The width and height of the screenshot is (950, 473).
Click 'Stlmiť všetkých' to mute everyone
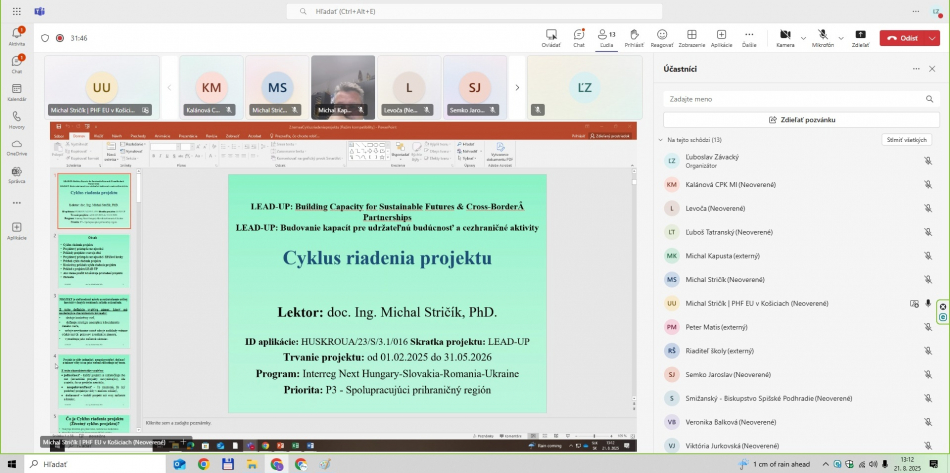coord(908,140)
